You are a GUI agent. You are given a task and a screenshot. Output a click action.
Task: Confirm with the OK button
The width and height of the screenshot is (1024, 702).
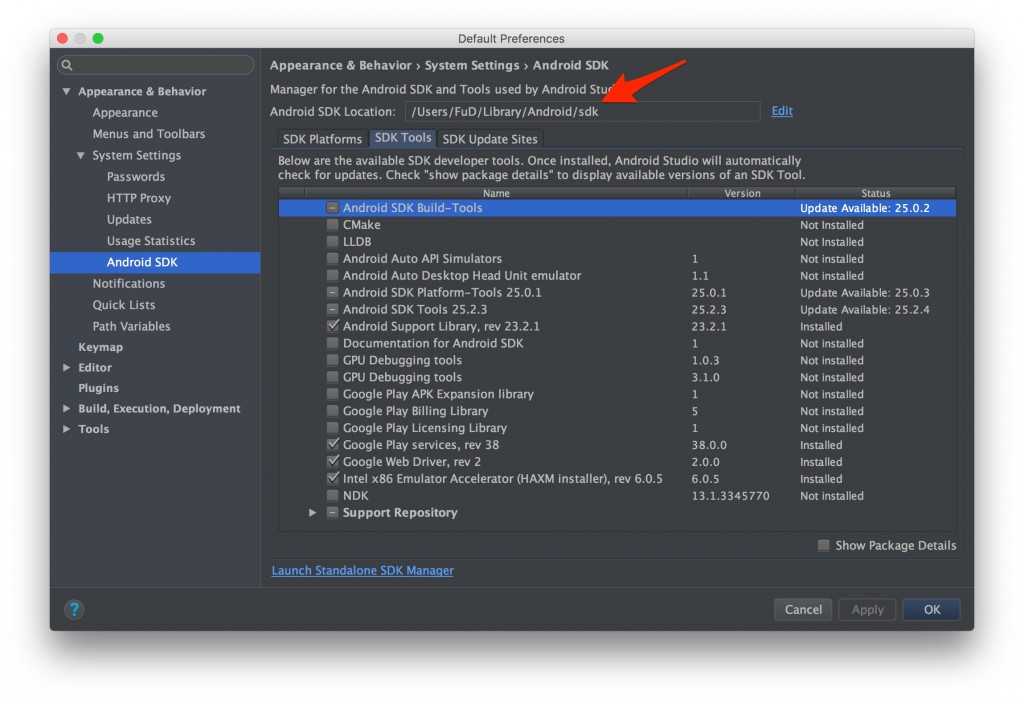932,609
